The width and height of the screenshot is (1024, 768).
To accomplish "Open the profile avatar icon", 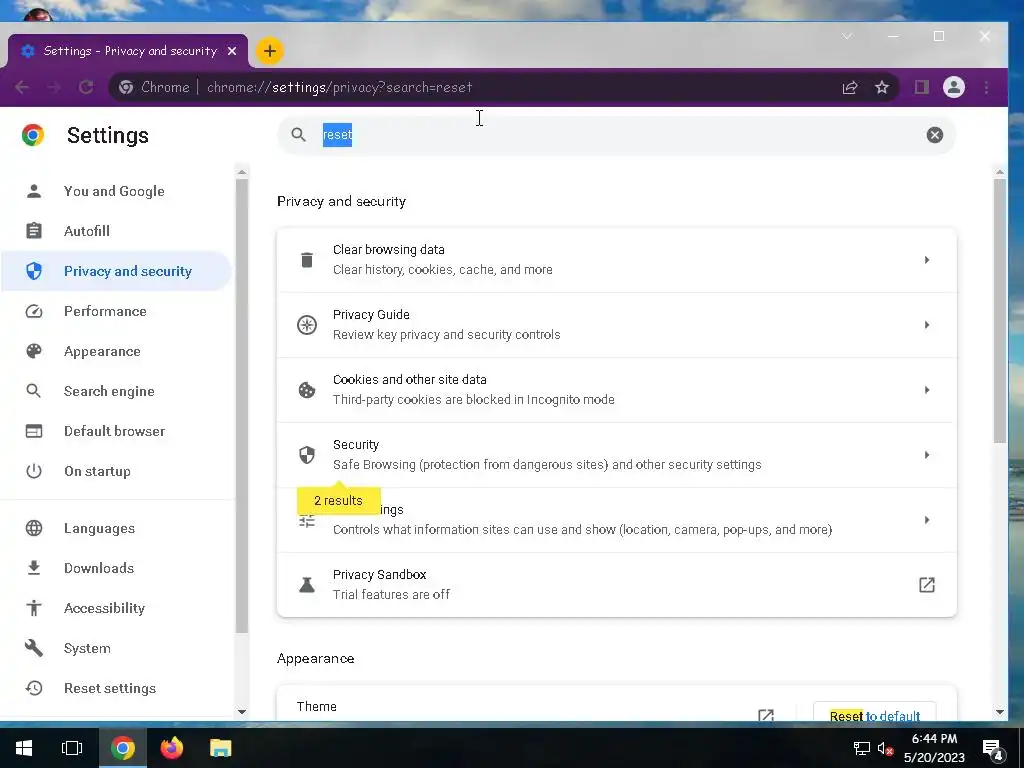I will (x=953, y=88).
